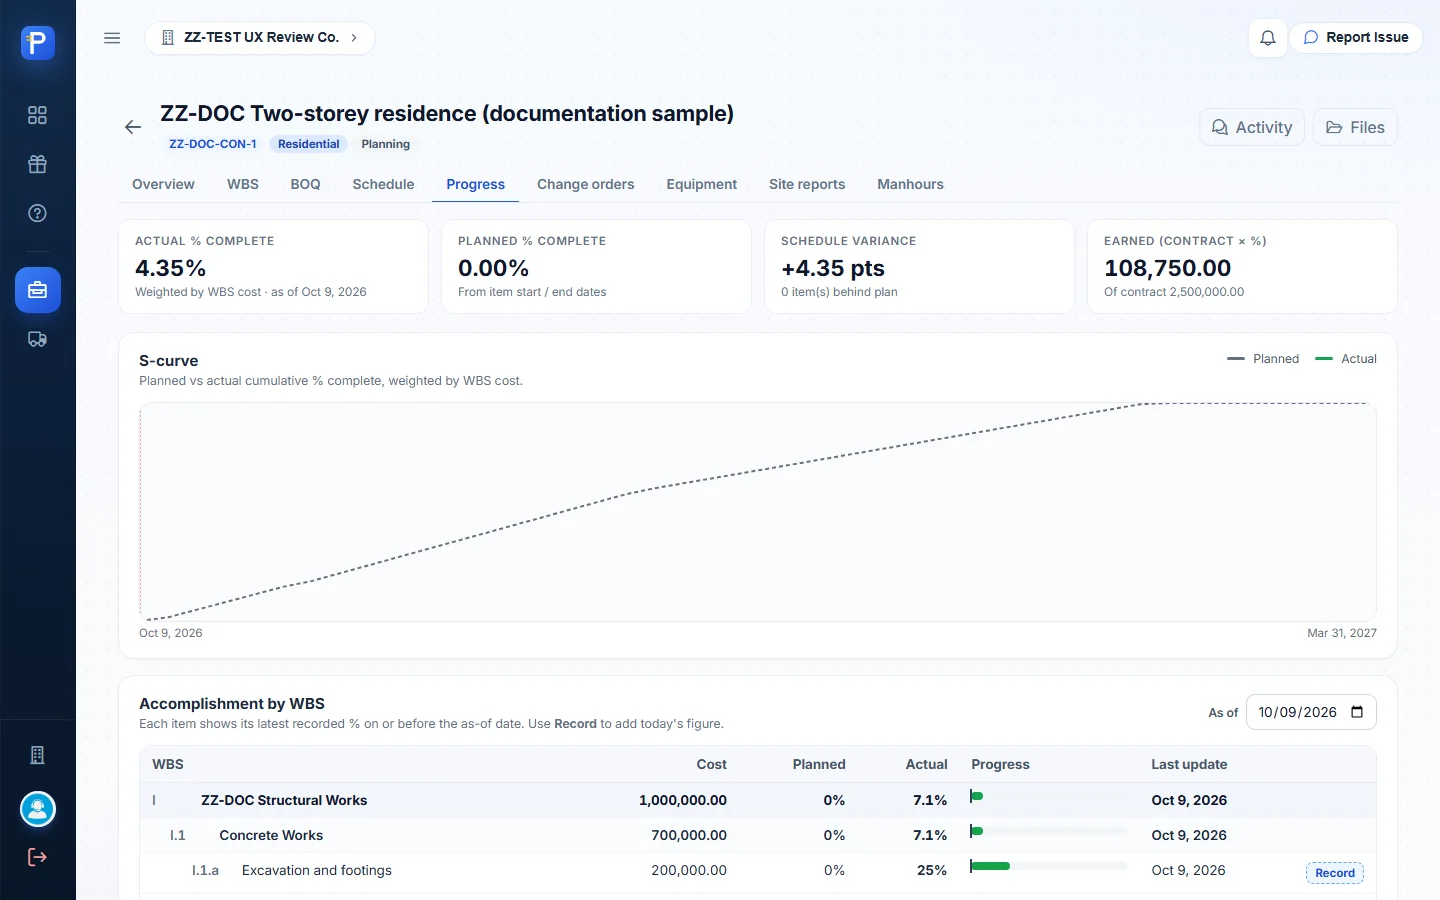
Task: Toggle the Actual legend item
Action: click(1346, 359)
